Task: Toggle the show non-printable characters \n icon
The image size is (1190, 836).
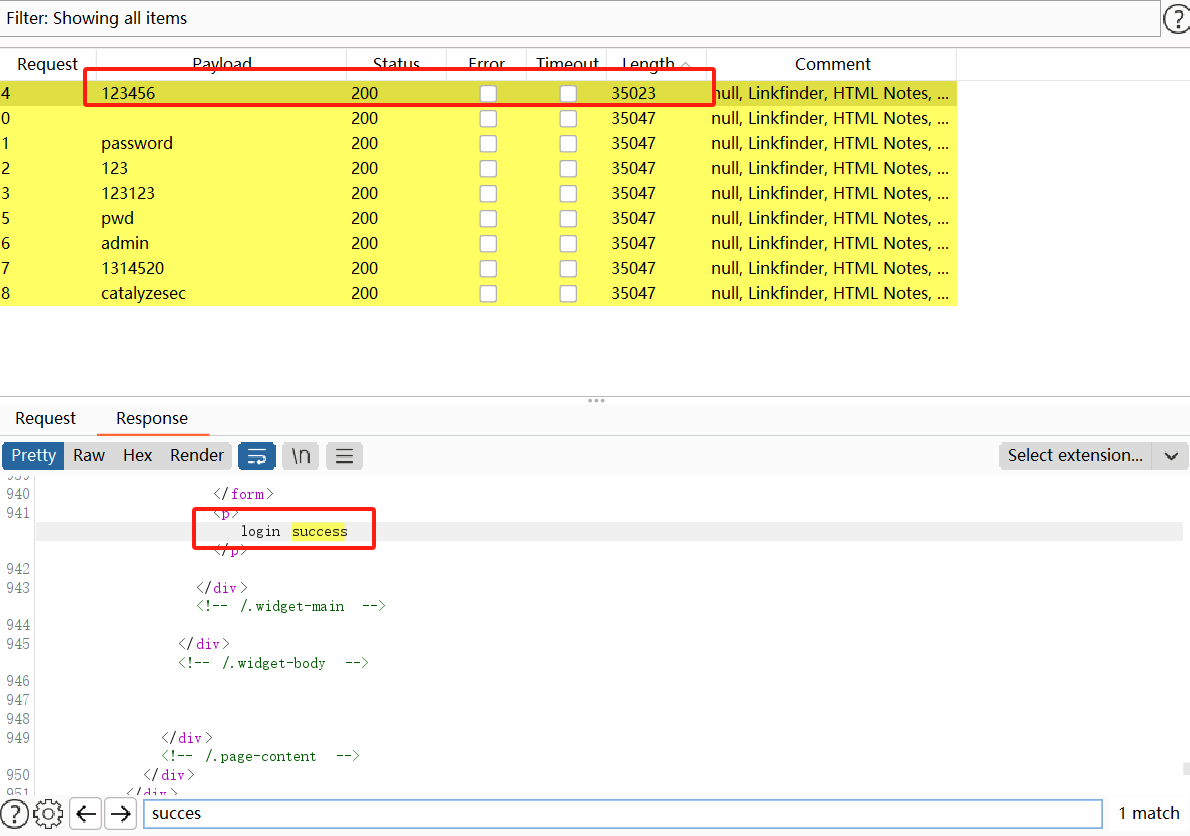Action: pos(301,456)
